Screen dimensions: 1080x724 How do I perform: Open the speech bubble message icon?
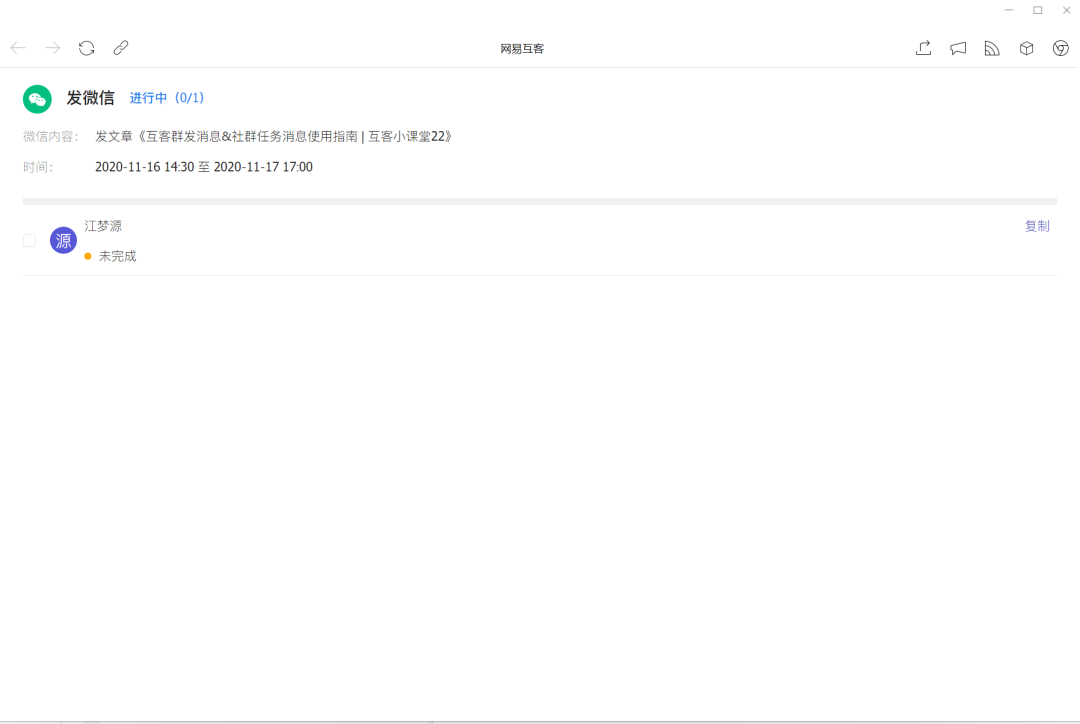click(958, 48)
